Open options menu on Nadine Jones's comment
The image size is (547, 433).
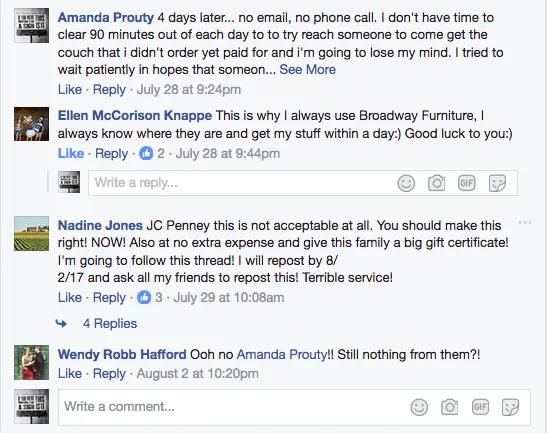click(x=525, y=222)
